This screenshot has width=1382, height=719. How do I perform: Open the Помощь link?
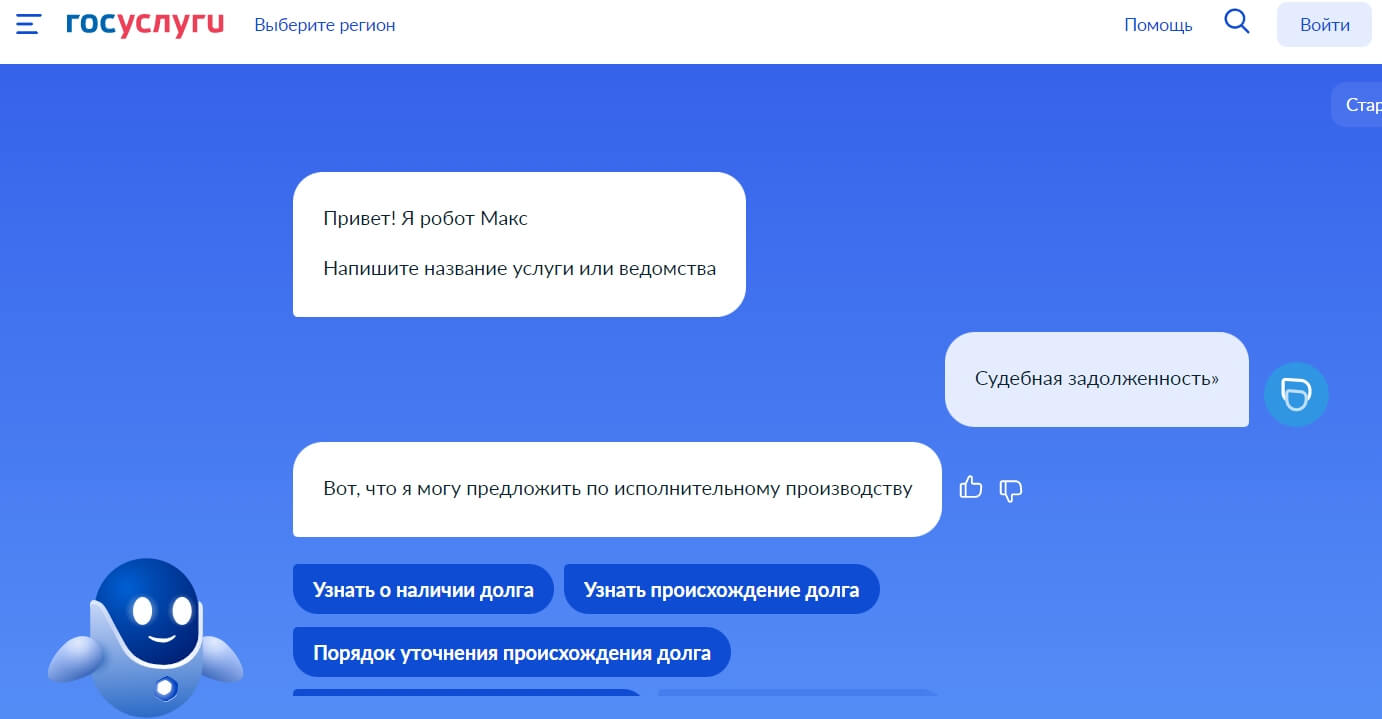(1158, 25)
